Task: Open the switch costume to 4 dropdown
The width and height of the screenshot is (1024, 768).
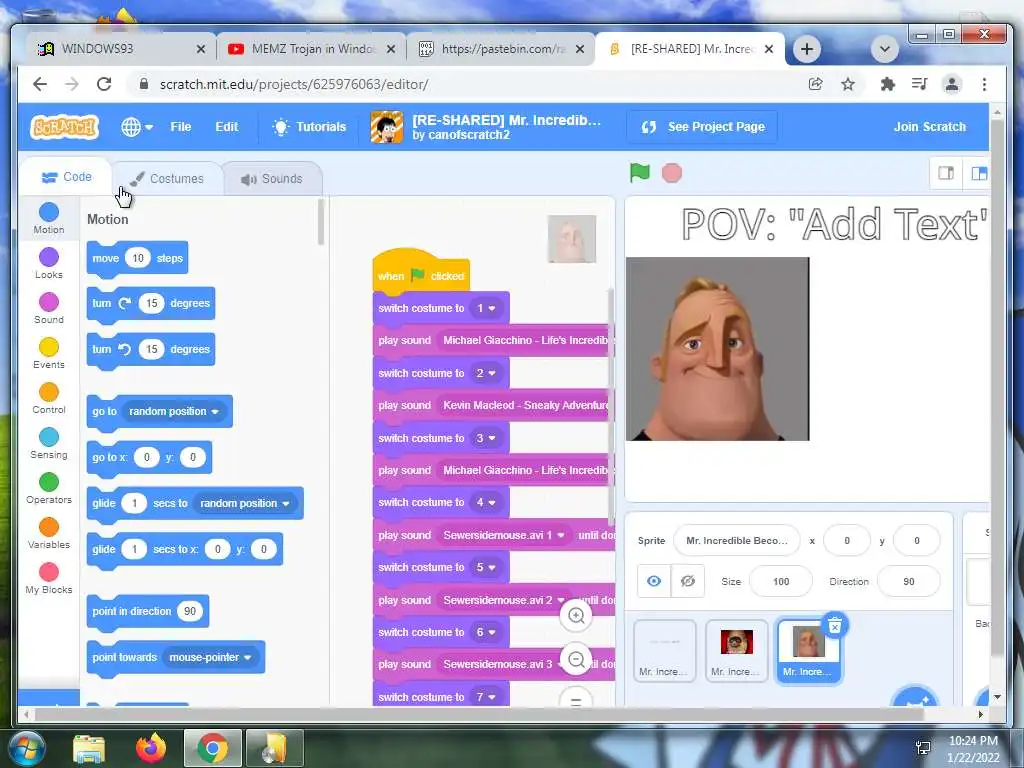Action: (x=486, y=502)
